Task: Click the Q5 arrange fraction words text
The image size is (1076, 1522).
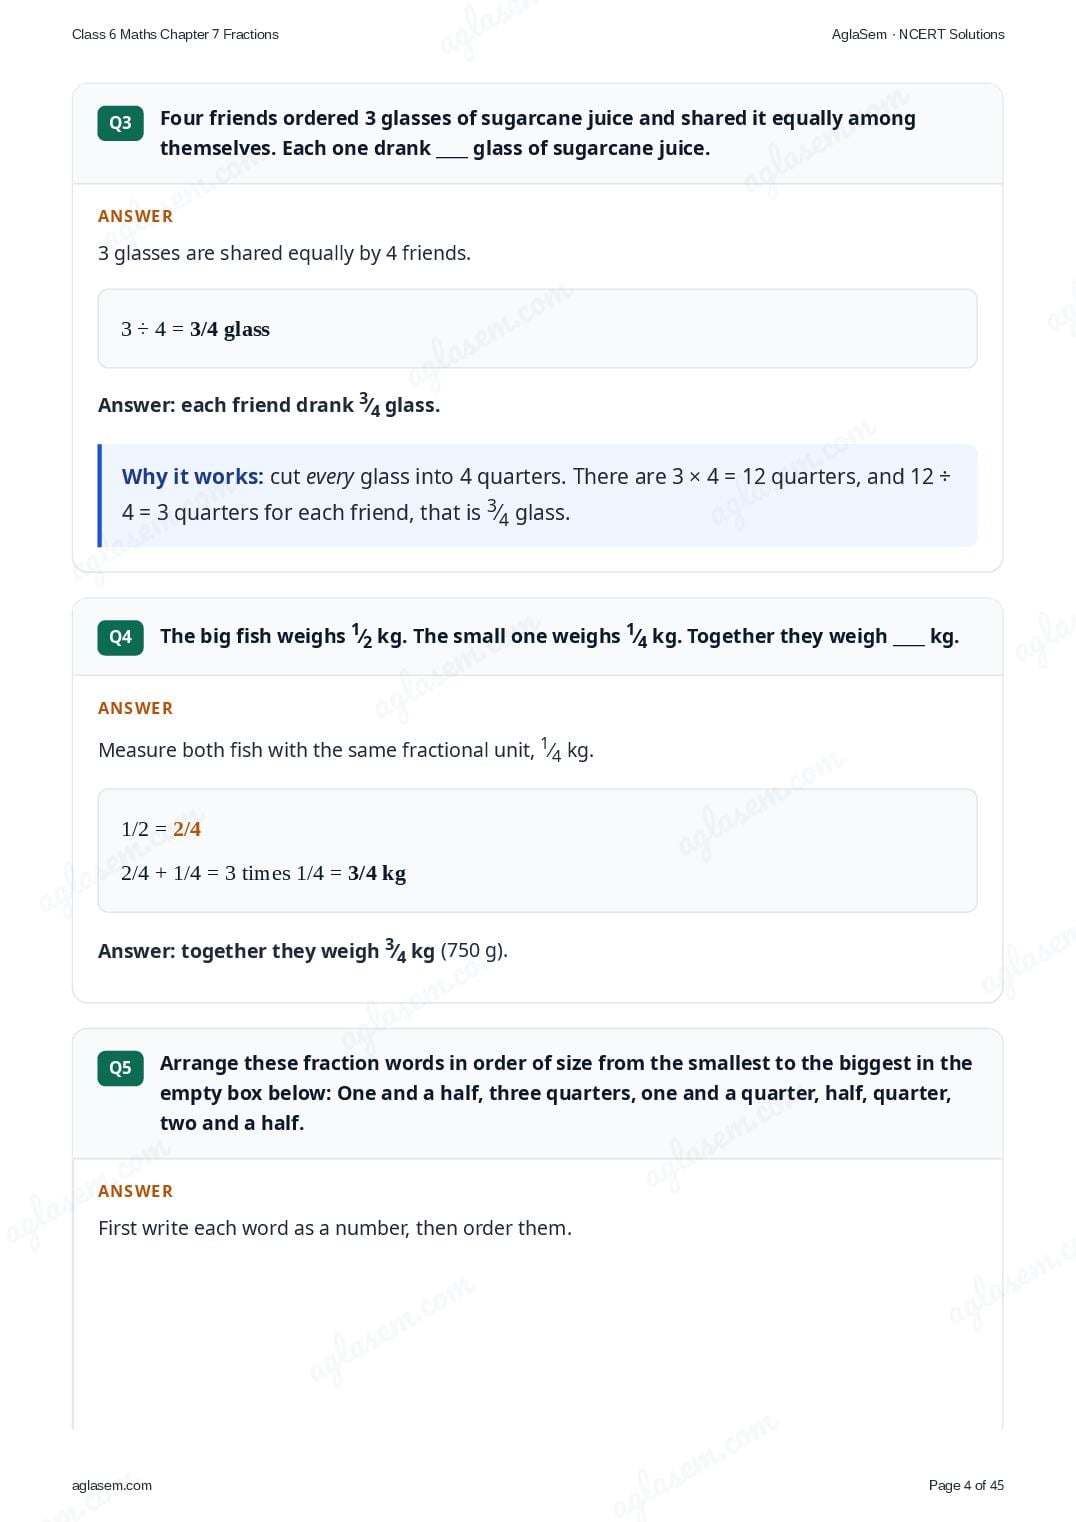Action: 566,1093
